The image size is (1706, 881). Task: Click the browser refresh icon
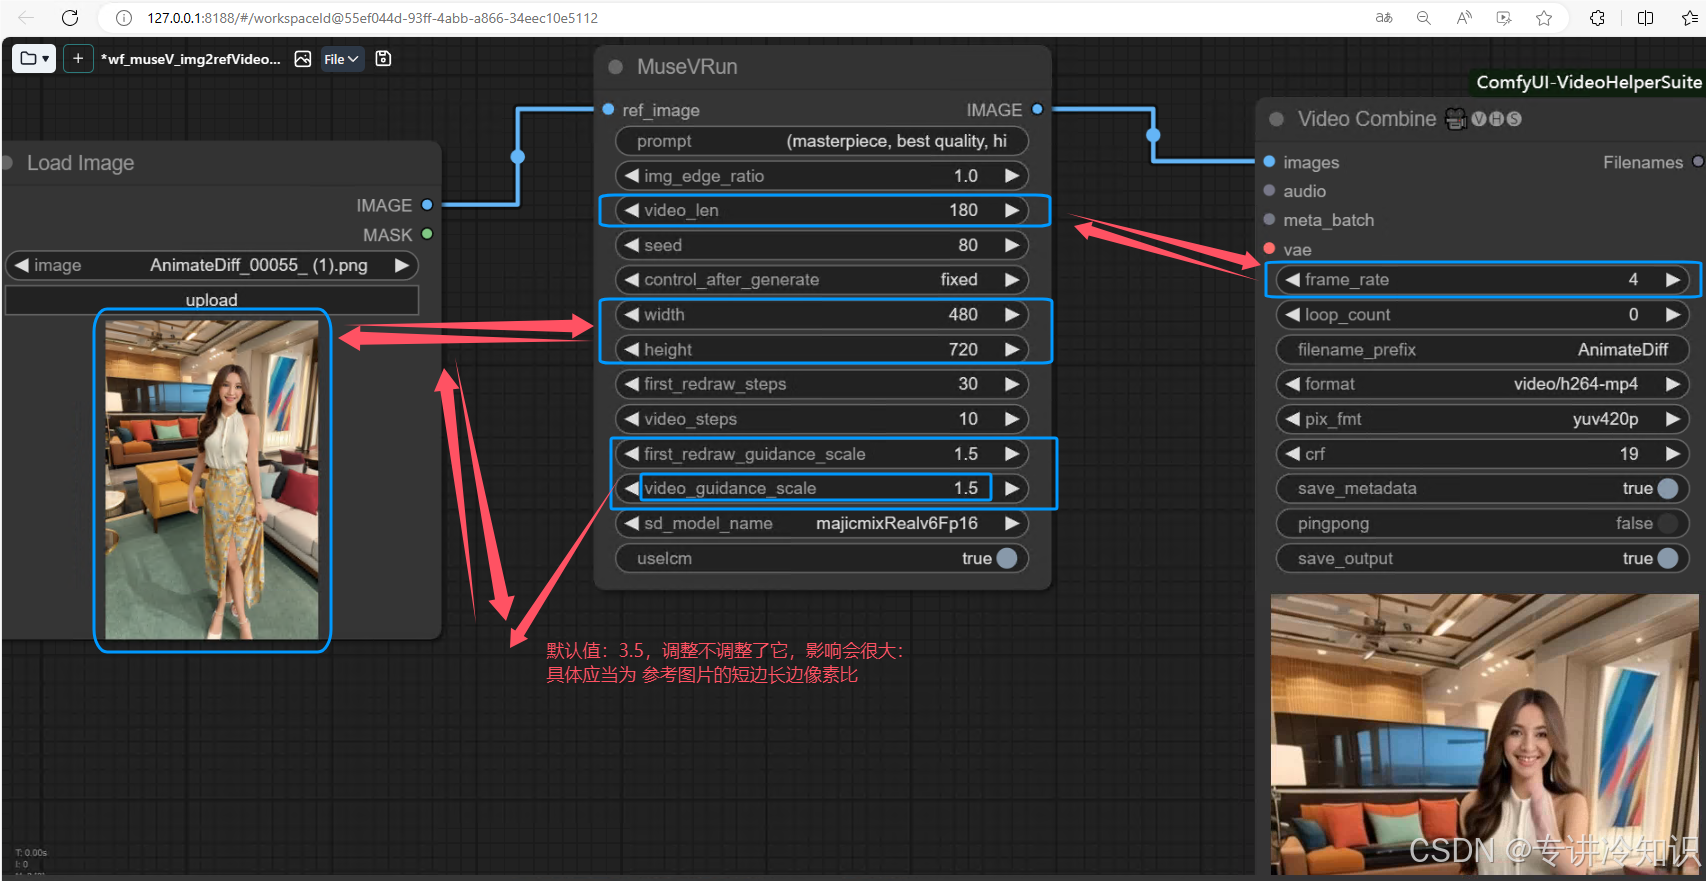pyautogui.click(x=70, y=18)
